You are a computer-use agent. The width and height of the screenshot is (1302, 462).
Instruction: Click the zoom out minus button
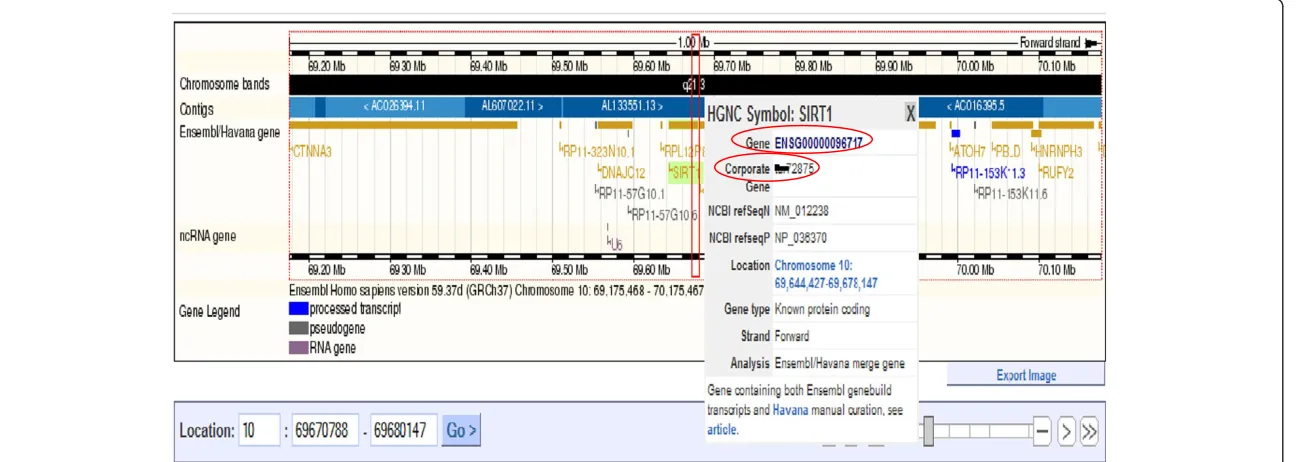(1042, 432)
